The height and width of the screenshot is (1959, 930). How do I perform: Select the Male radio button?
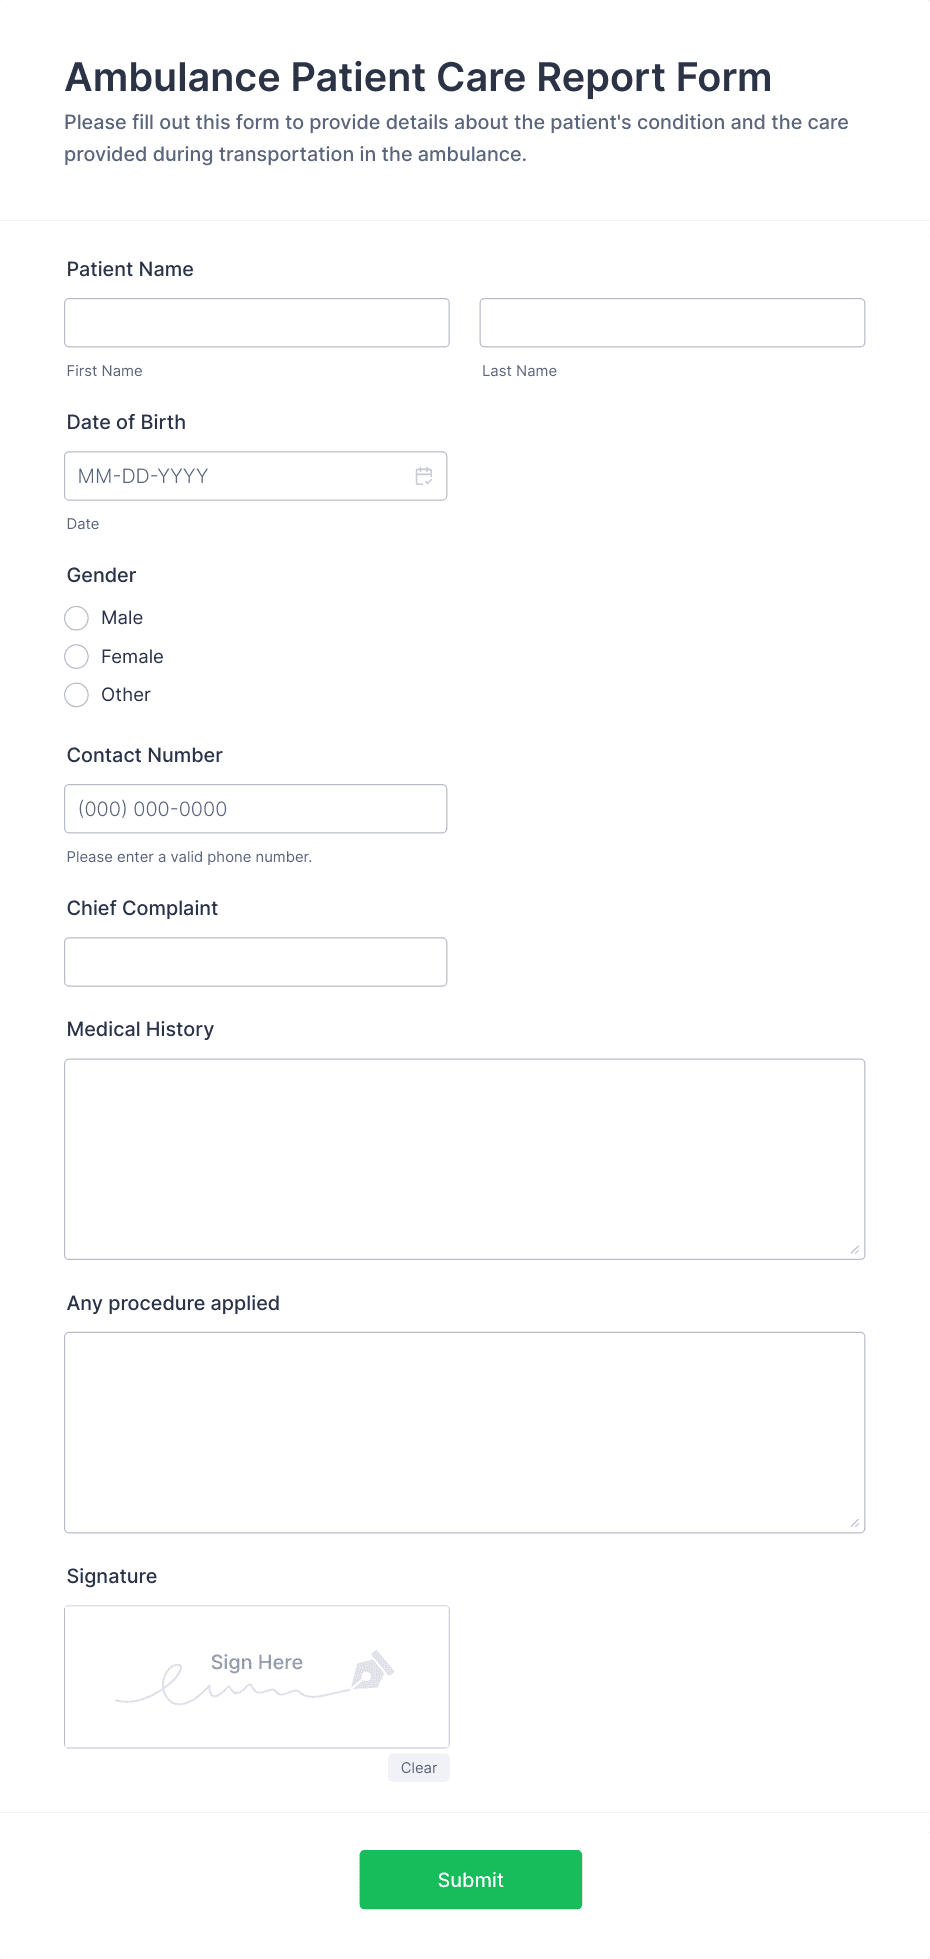pyautogui.click(x=76, y=618)
